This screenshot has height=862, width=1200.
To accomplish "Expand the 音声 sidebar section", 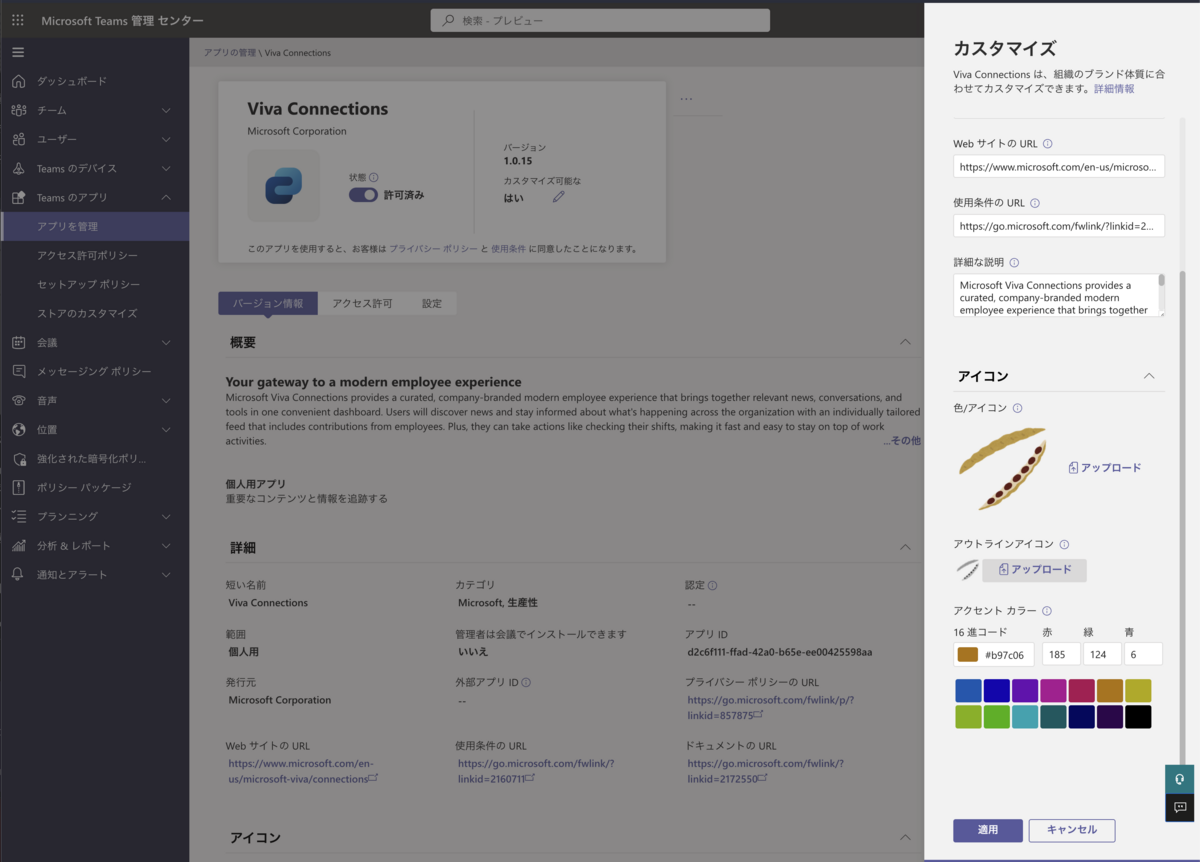I will point(166,400).
